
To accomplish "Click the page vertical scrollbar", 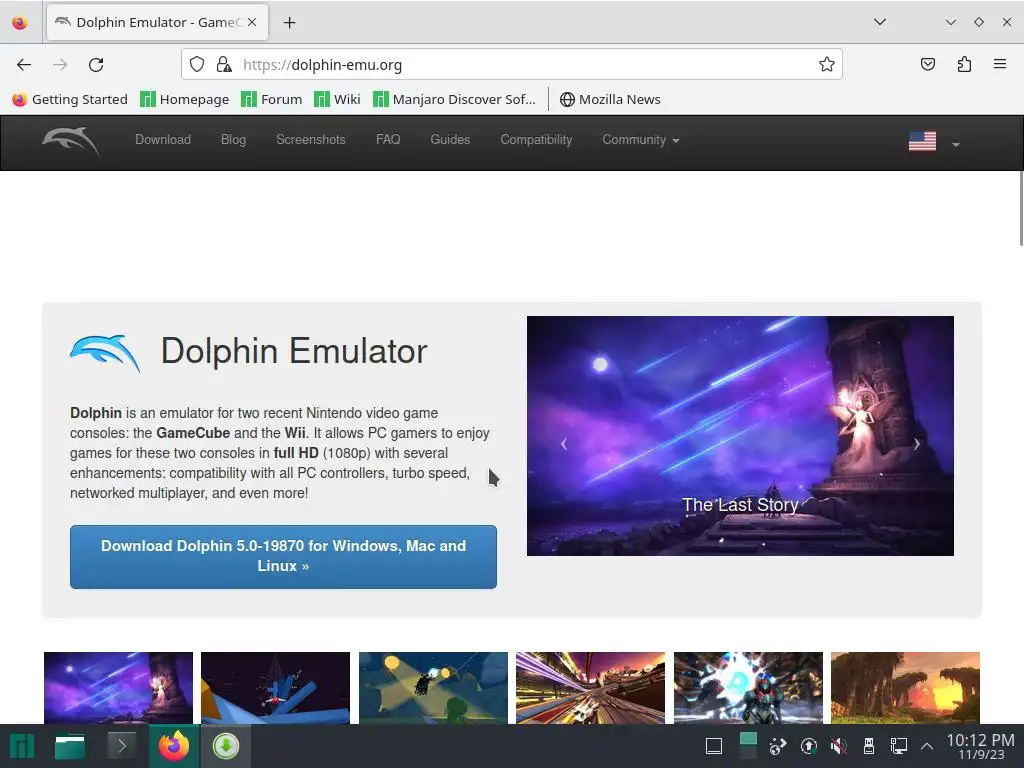I will 1021,209.
